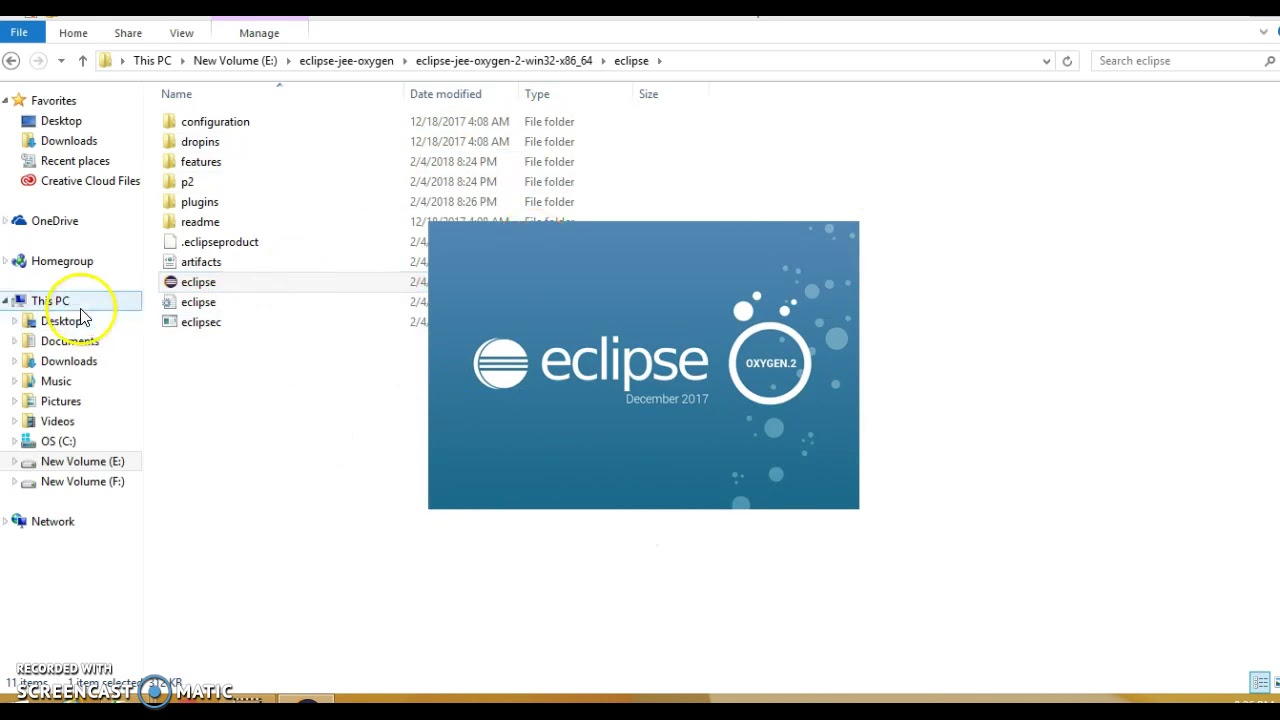This screenshot has height=720, width=1280.
Task: Expand the OneDrive tree node
Action: click(x=5, y=221)
